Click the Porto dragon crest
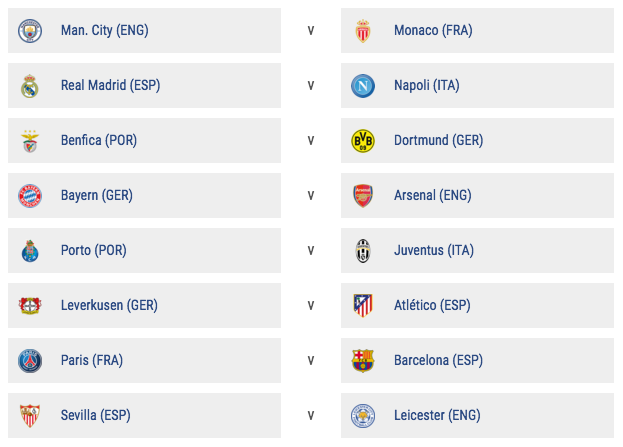 point(30,251)
